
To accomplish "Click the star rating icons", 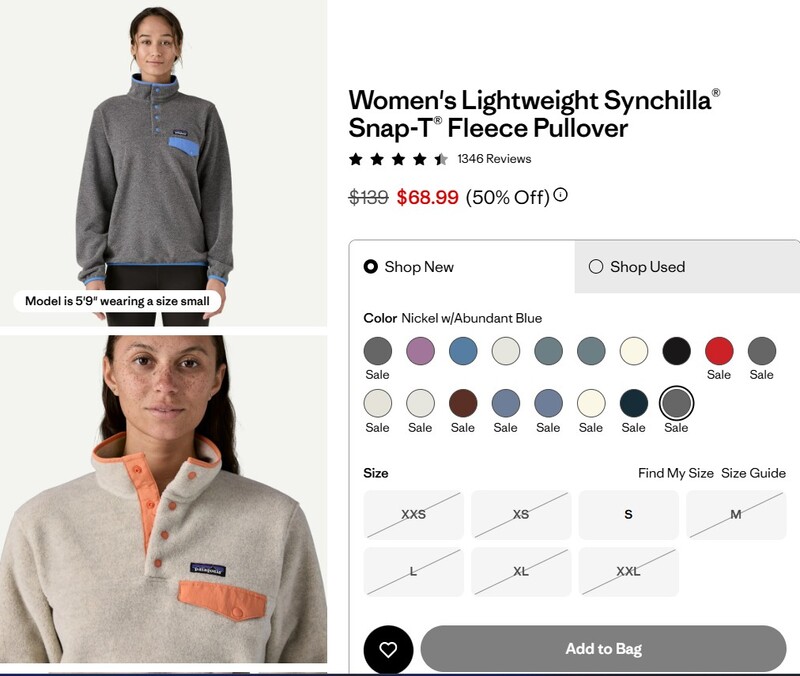I will 398,159.
